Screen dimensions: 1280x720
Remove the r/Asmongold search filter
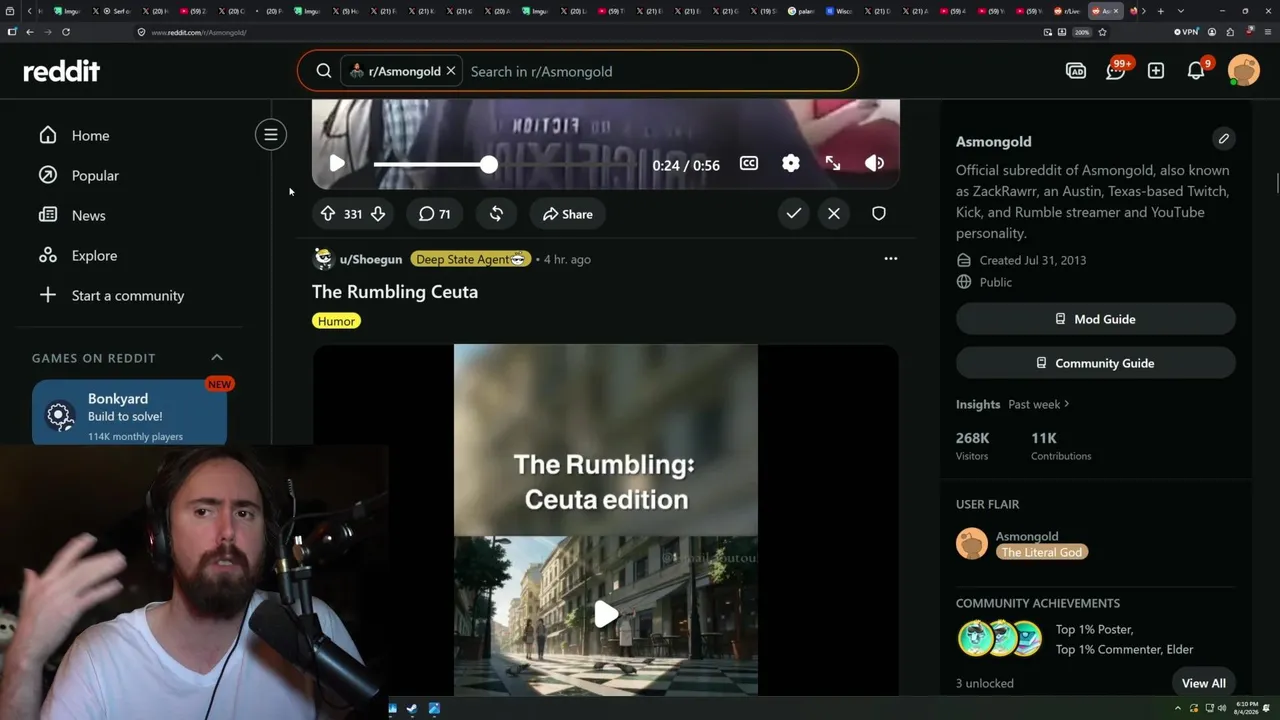tap(451, 71)
